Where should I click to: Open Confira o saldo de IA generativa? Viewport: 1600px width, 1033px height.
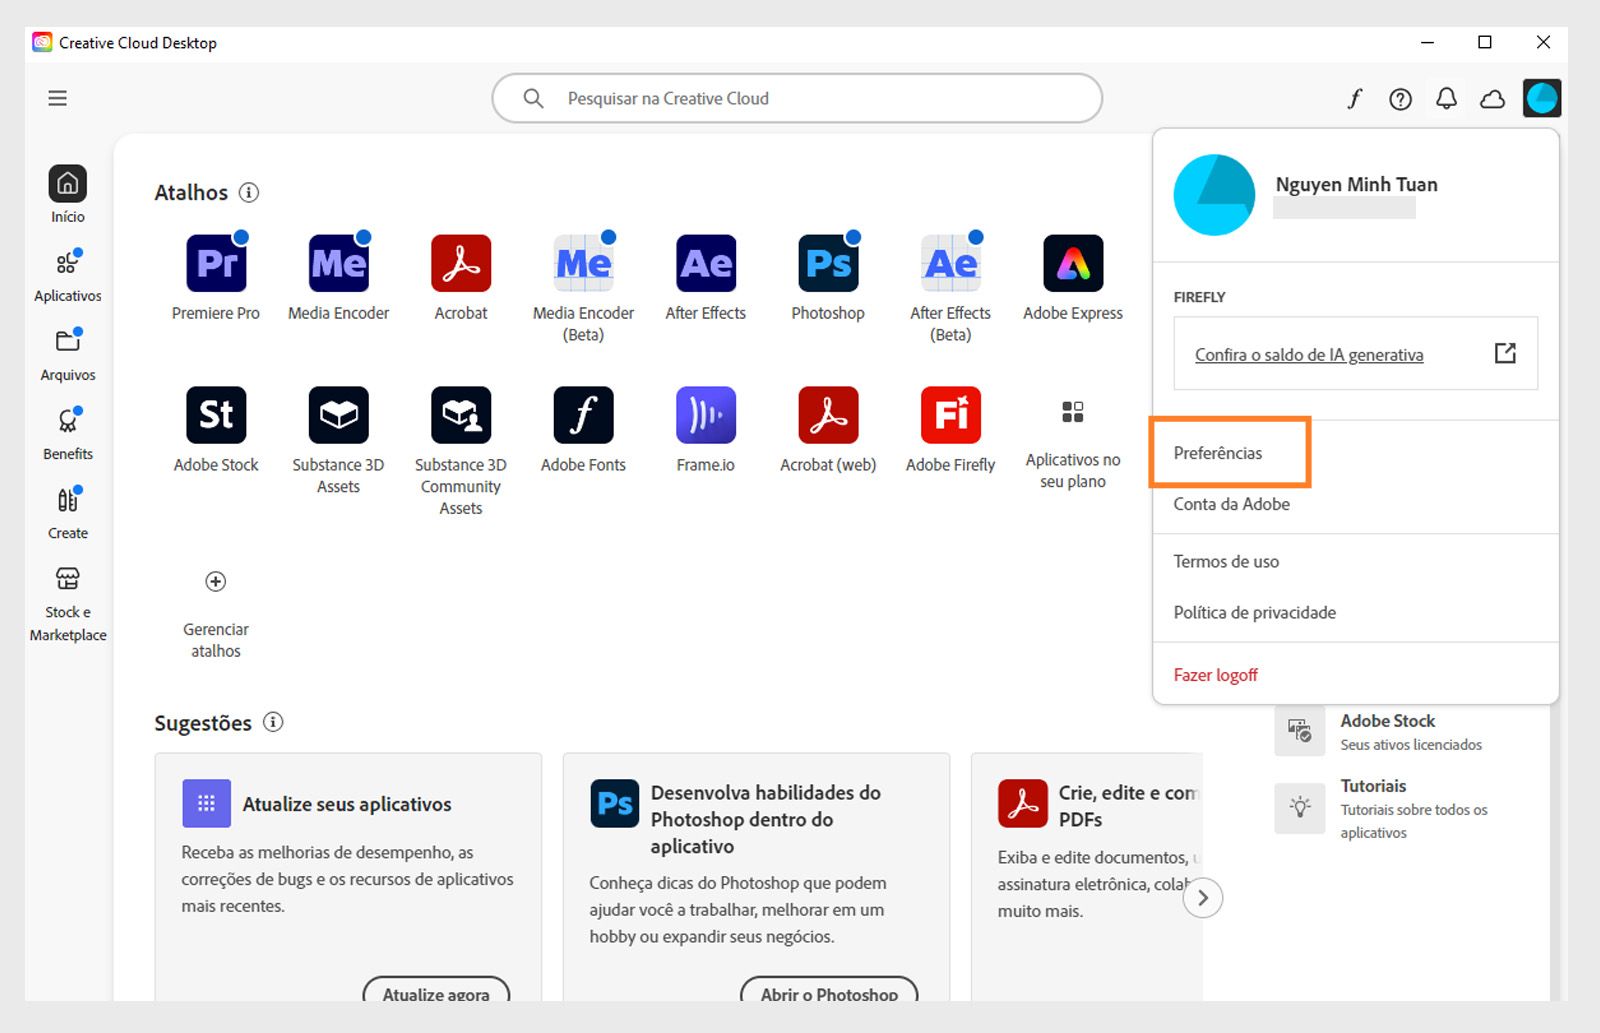click(x=1309, y=354)
